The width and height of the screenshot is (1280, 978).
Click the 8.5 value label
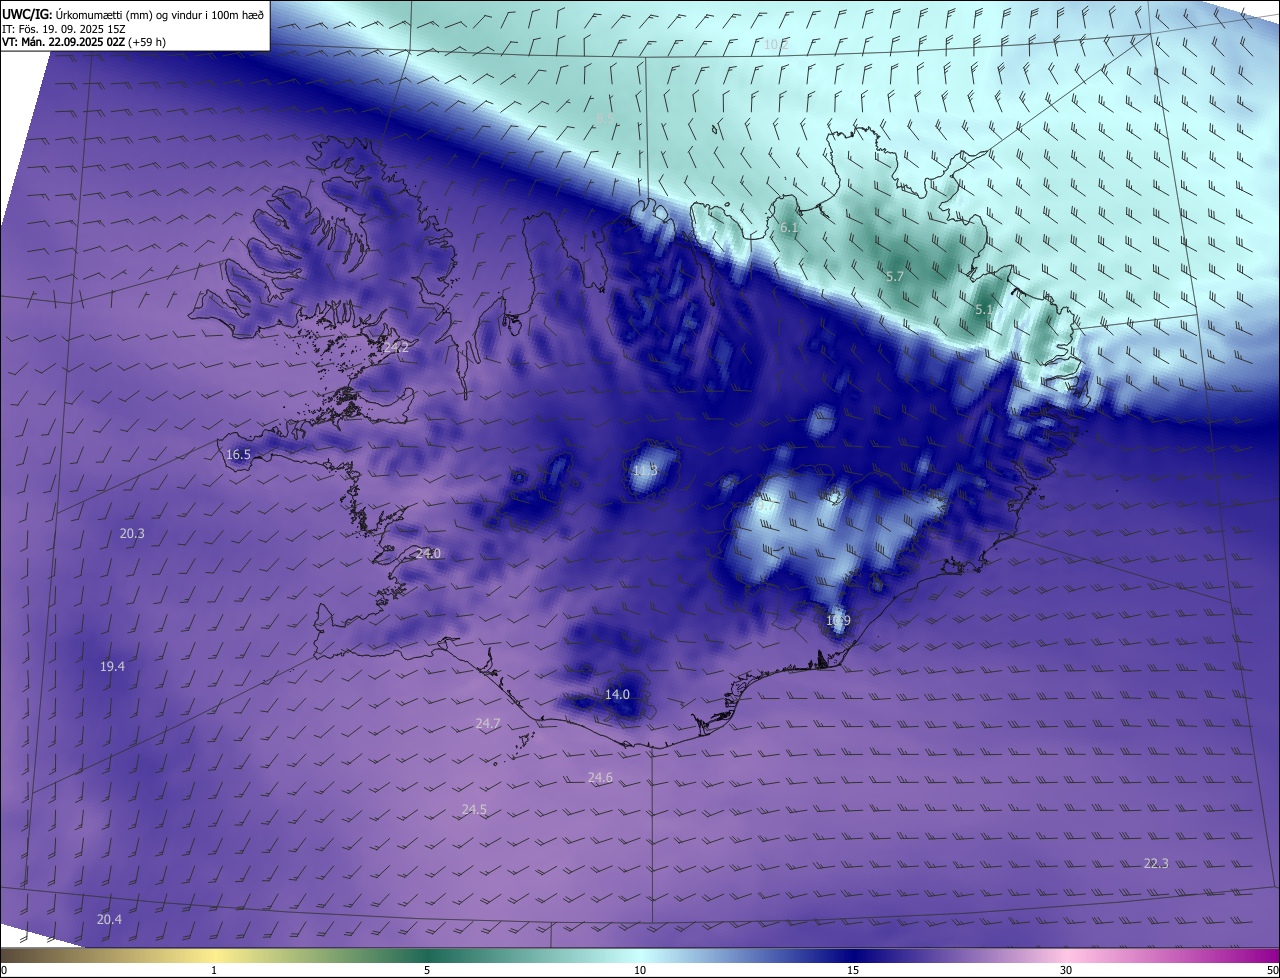pyautogui.click(x=605, y=118)
